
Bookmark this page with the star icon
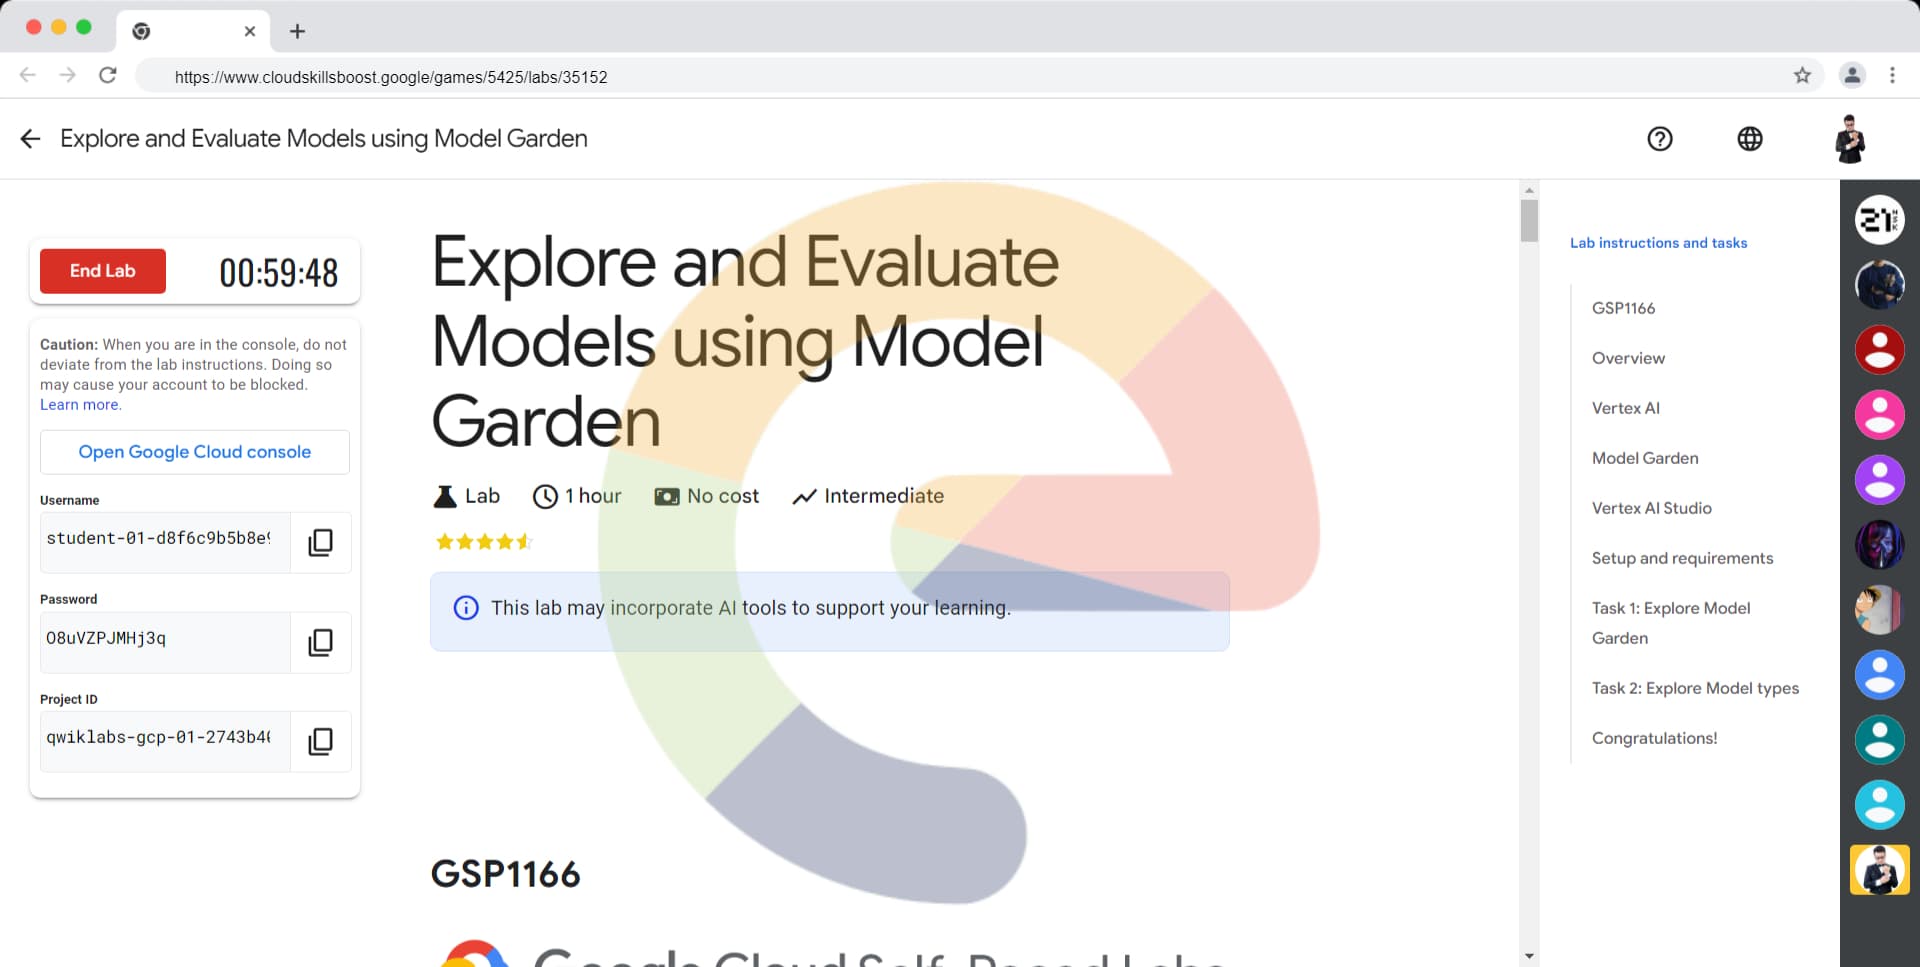pyautogui.click(x=1802, y=75)
